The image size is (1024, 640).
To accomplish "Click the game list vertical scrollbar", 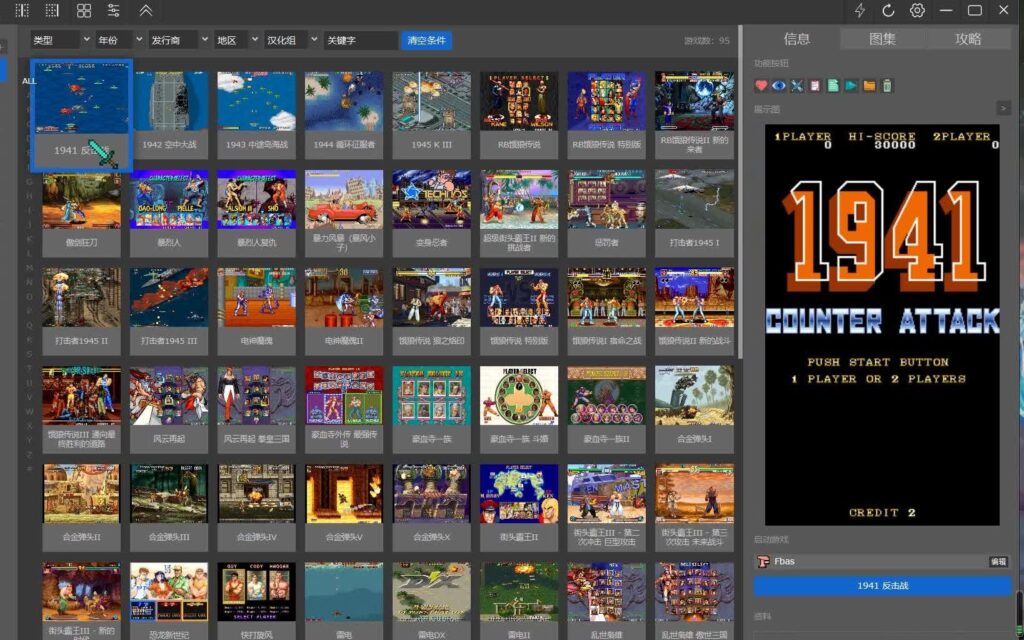I will pyautogui.click(x=740, y=192).
